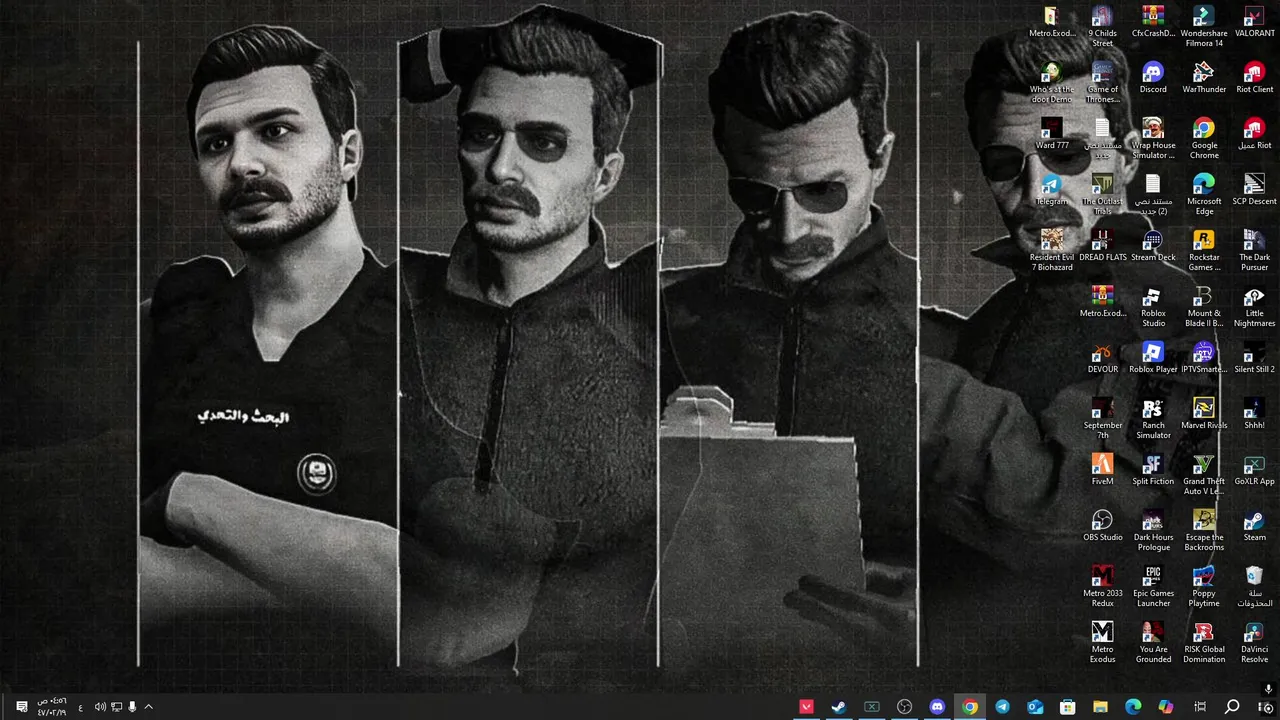
Task: Switch to Outlook in the taskbar
Action: point(1035,707)
